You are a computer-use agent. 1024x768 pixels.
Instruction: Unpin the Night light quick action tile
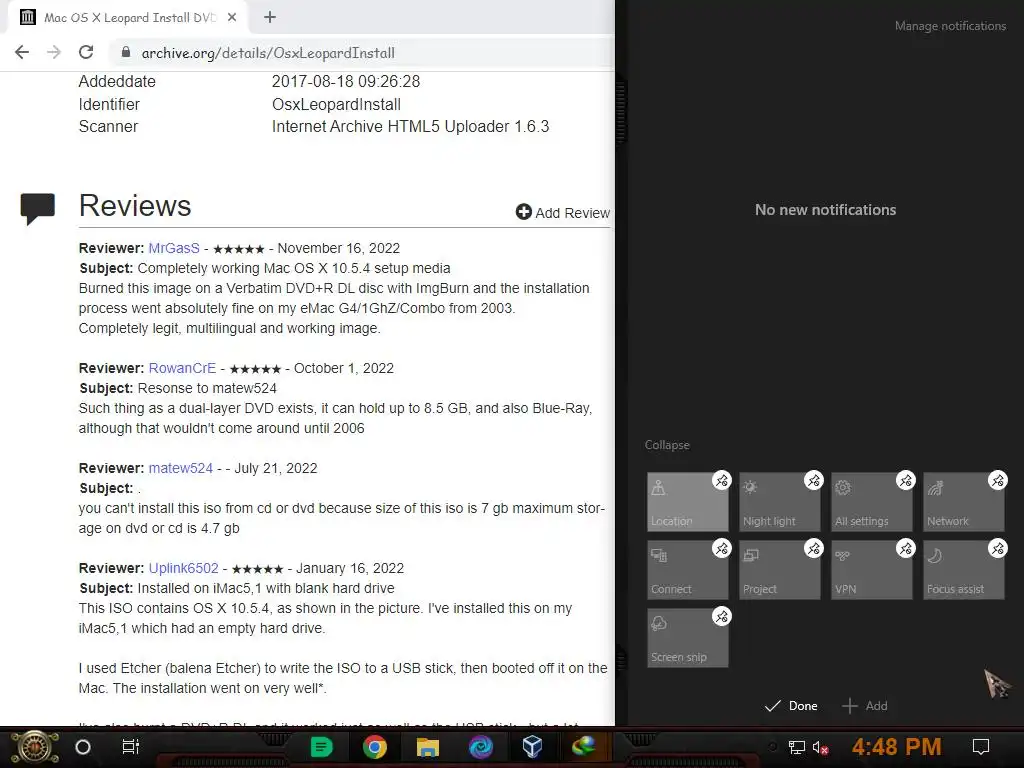(x=814, y=481)
